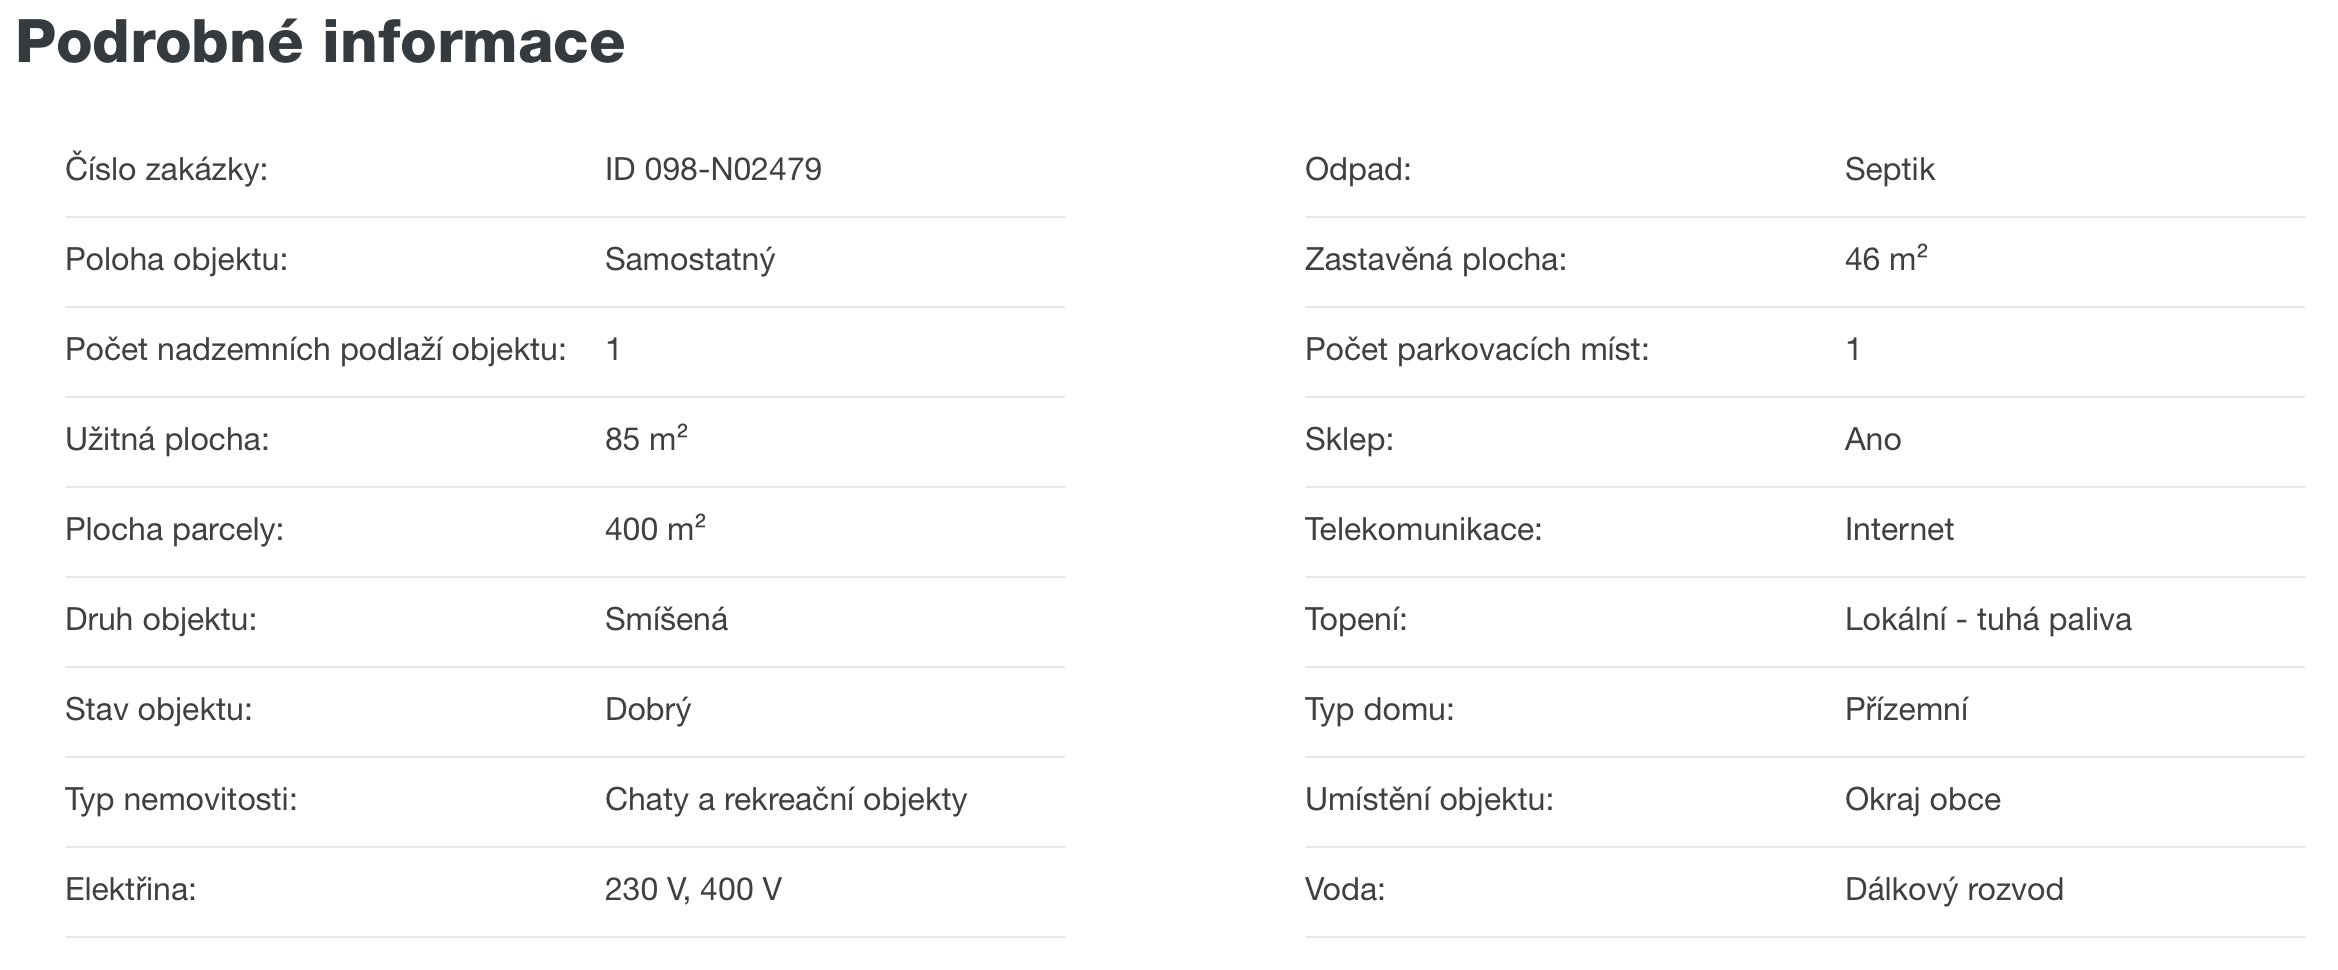
Task: Click the Typ domu value Přízemní
Action: [x=1906, y=709]
